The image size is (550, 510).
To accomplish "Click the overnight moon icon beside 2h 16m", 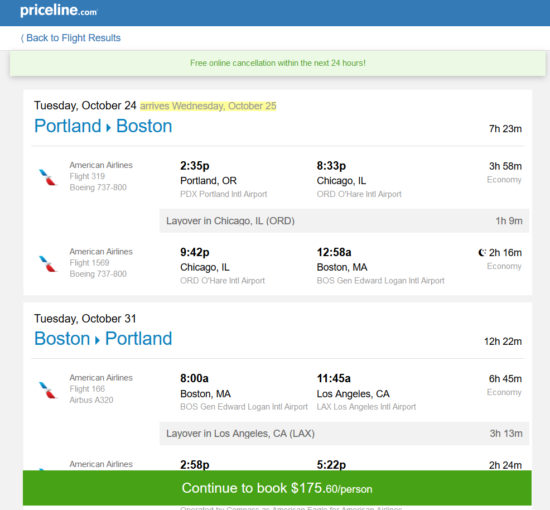I will pyautogui.click(x=482, y=253).
